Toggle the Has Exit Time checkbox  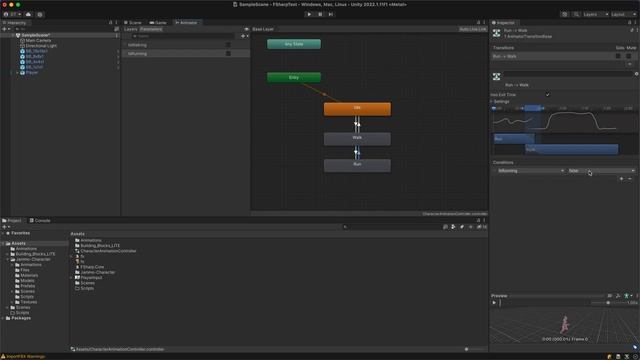pyautogui.click(x=547, y=95)
